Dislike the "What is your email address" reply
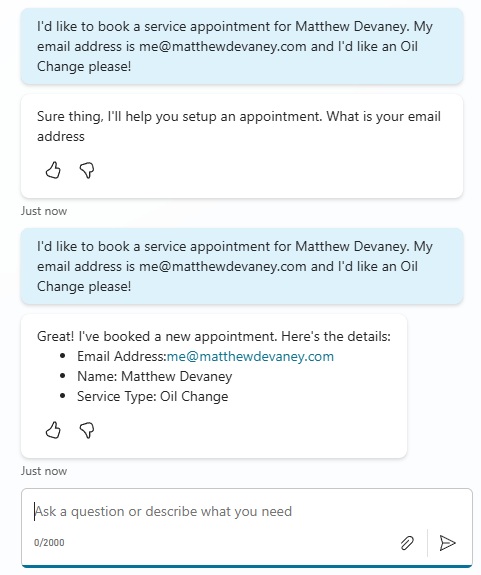Screen dimensions: 481x575 87,171
